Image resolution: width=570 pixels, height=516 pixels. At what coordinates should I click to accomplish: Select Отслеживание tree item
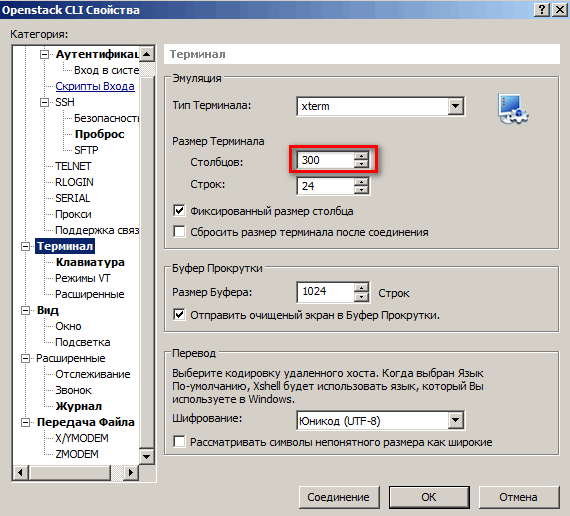(93, 374)
